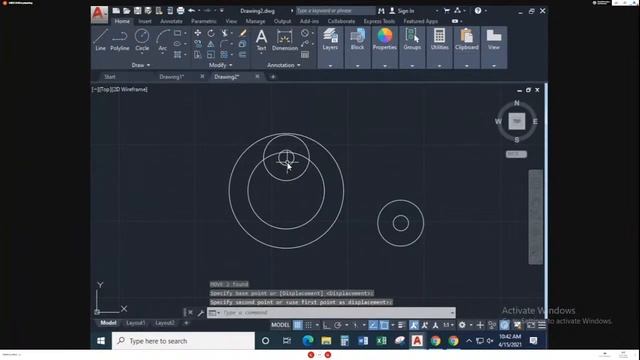Switch to the Layout1 tab
Image resolution: width=640 pixels, height=360 pixels.
pos(136,323)
